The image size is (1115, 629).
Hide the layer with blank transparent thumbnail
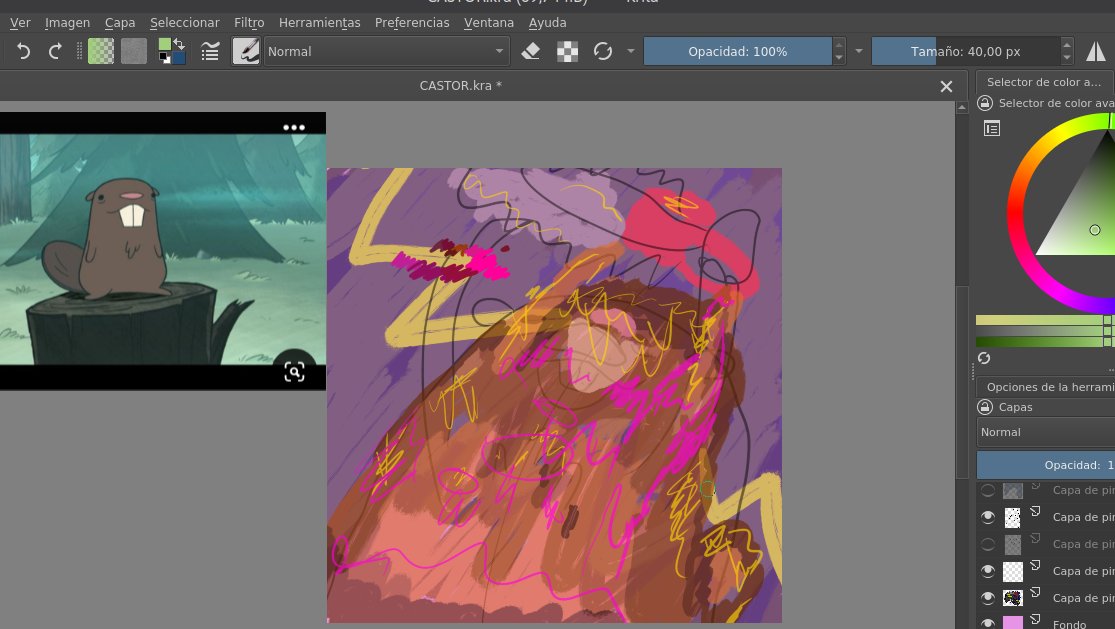click(988, 571)
